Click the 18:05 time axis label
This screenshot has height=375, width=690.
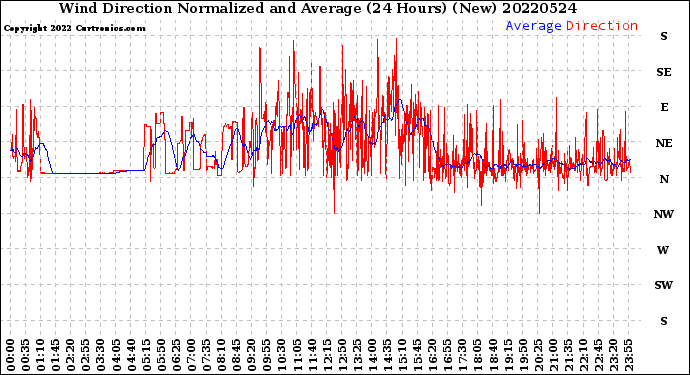(478, 355)
